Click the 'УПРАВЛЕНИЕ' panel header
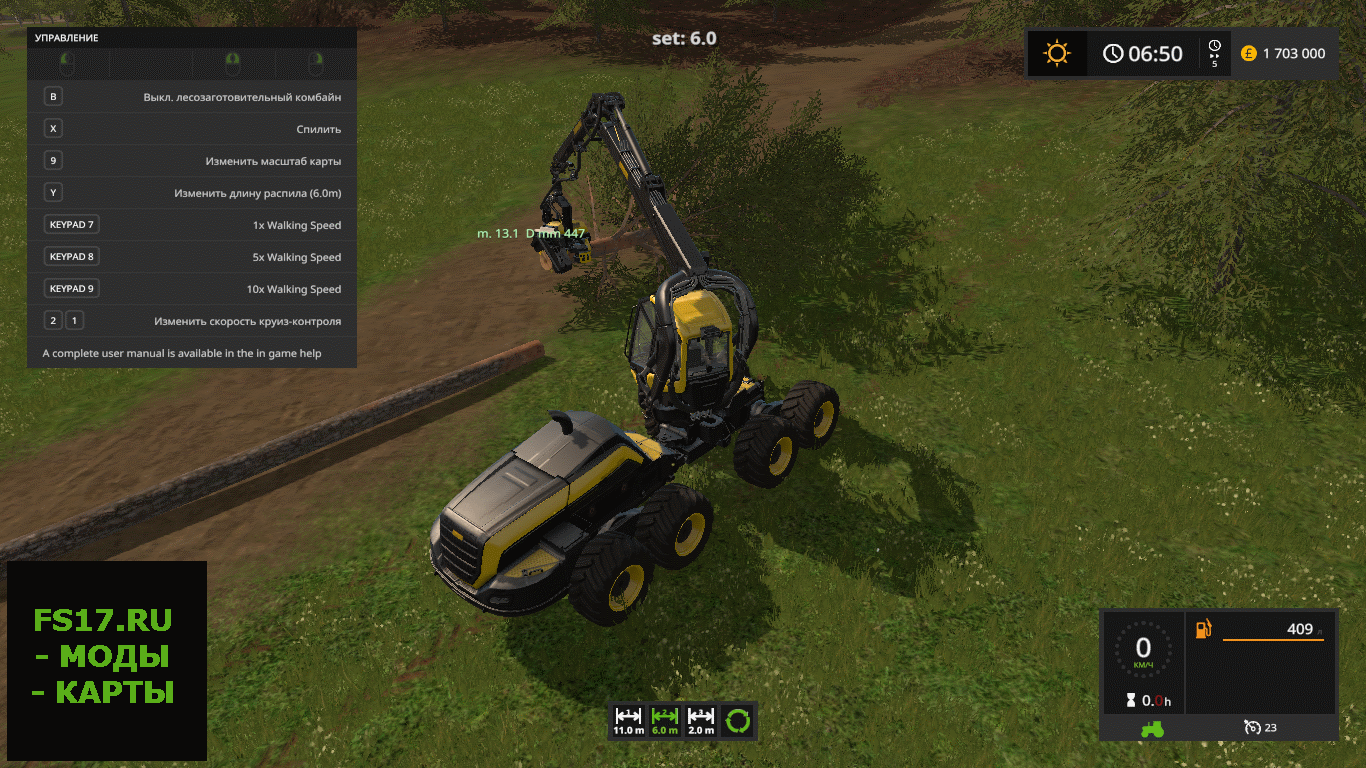This screenshot has height=768, width=1366. [192, 37]
